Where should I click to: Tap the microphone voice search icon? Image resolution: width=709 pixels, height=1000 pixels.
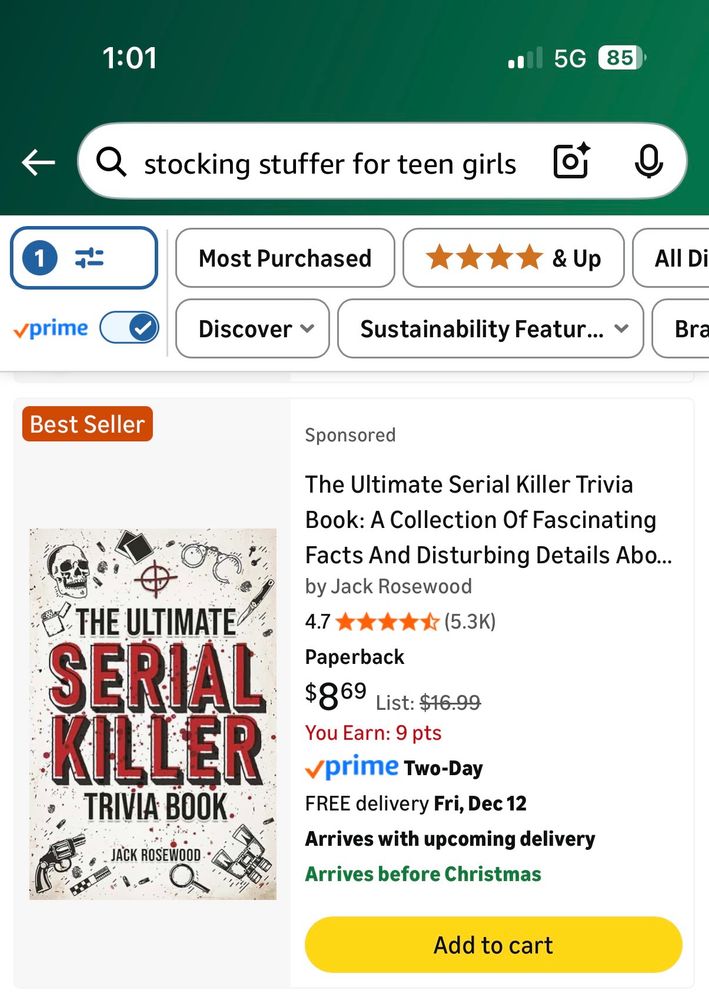click(x=648, y=162)
